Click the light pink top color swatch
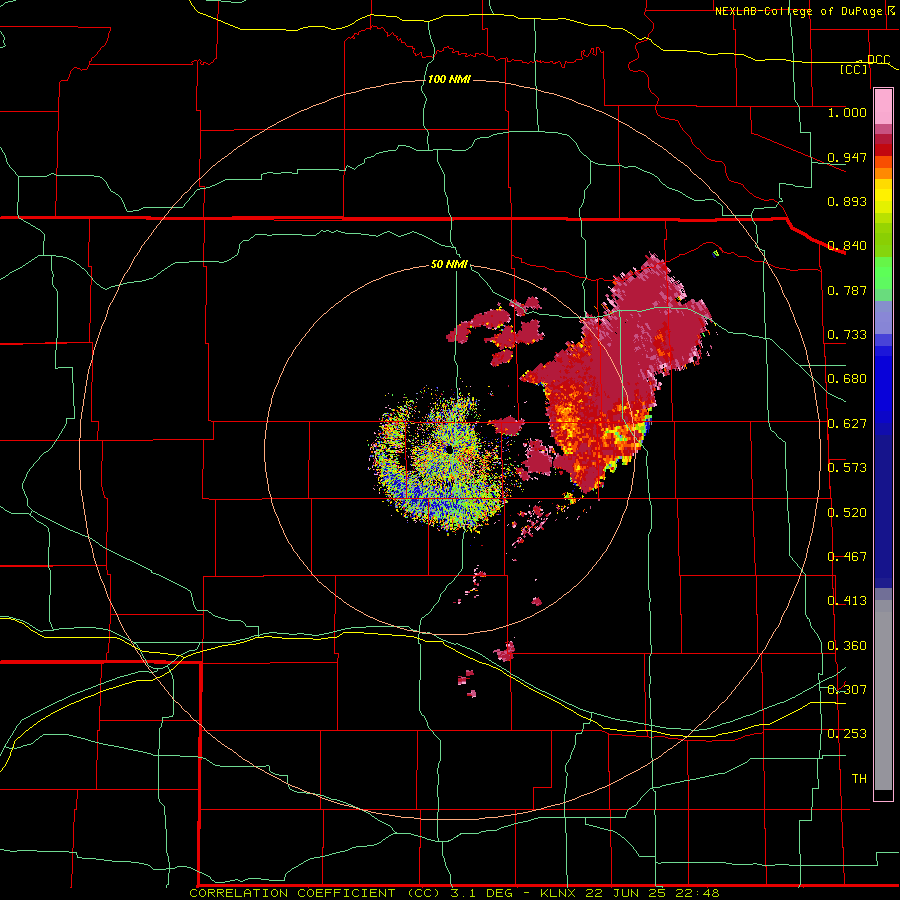 883,106
